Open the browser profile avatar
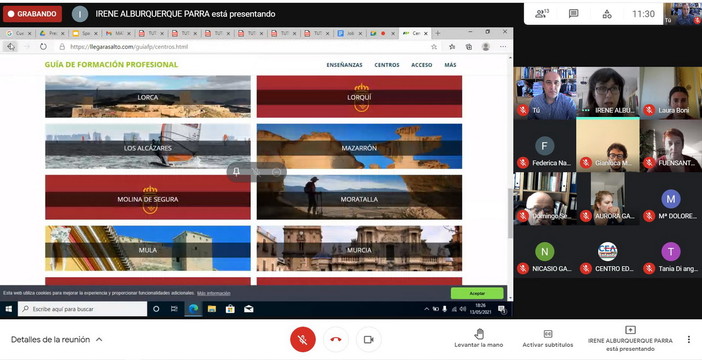 486,47
